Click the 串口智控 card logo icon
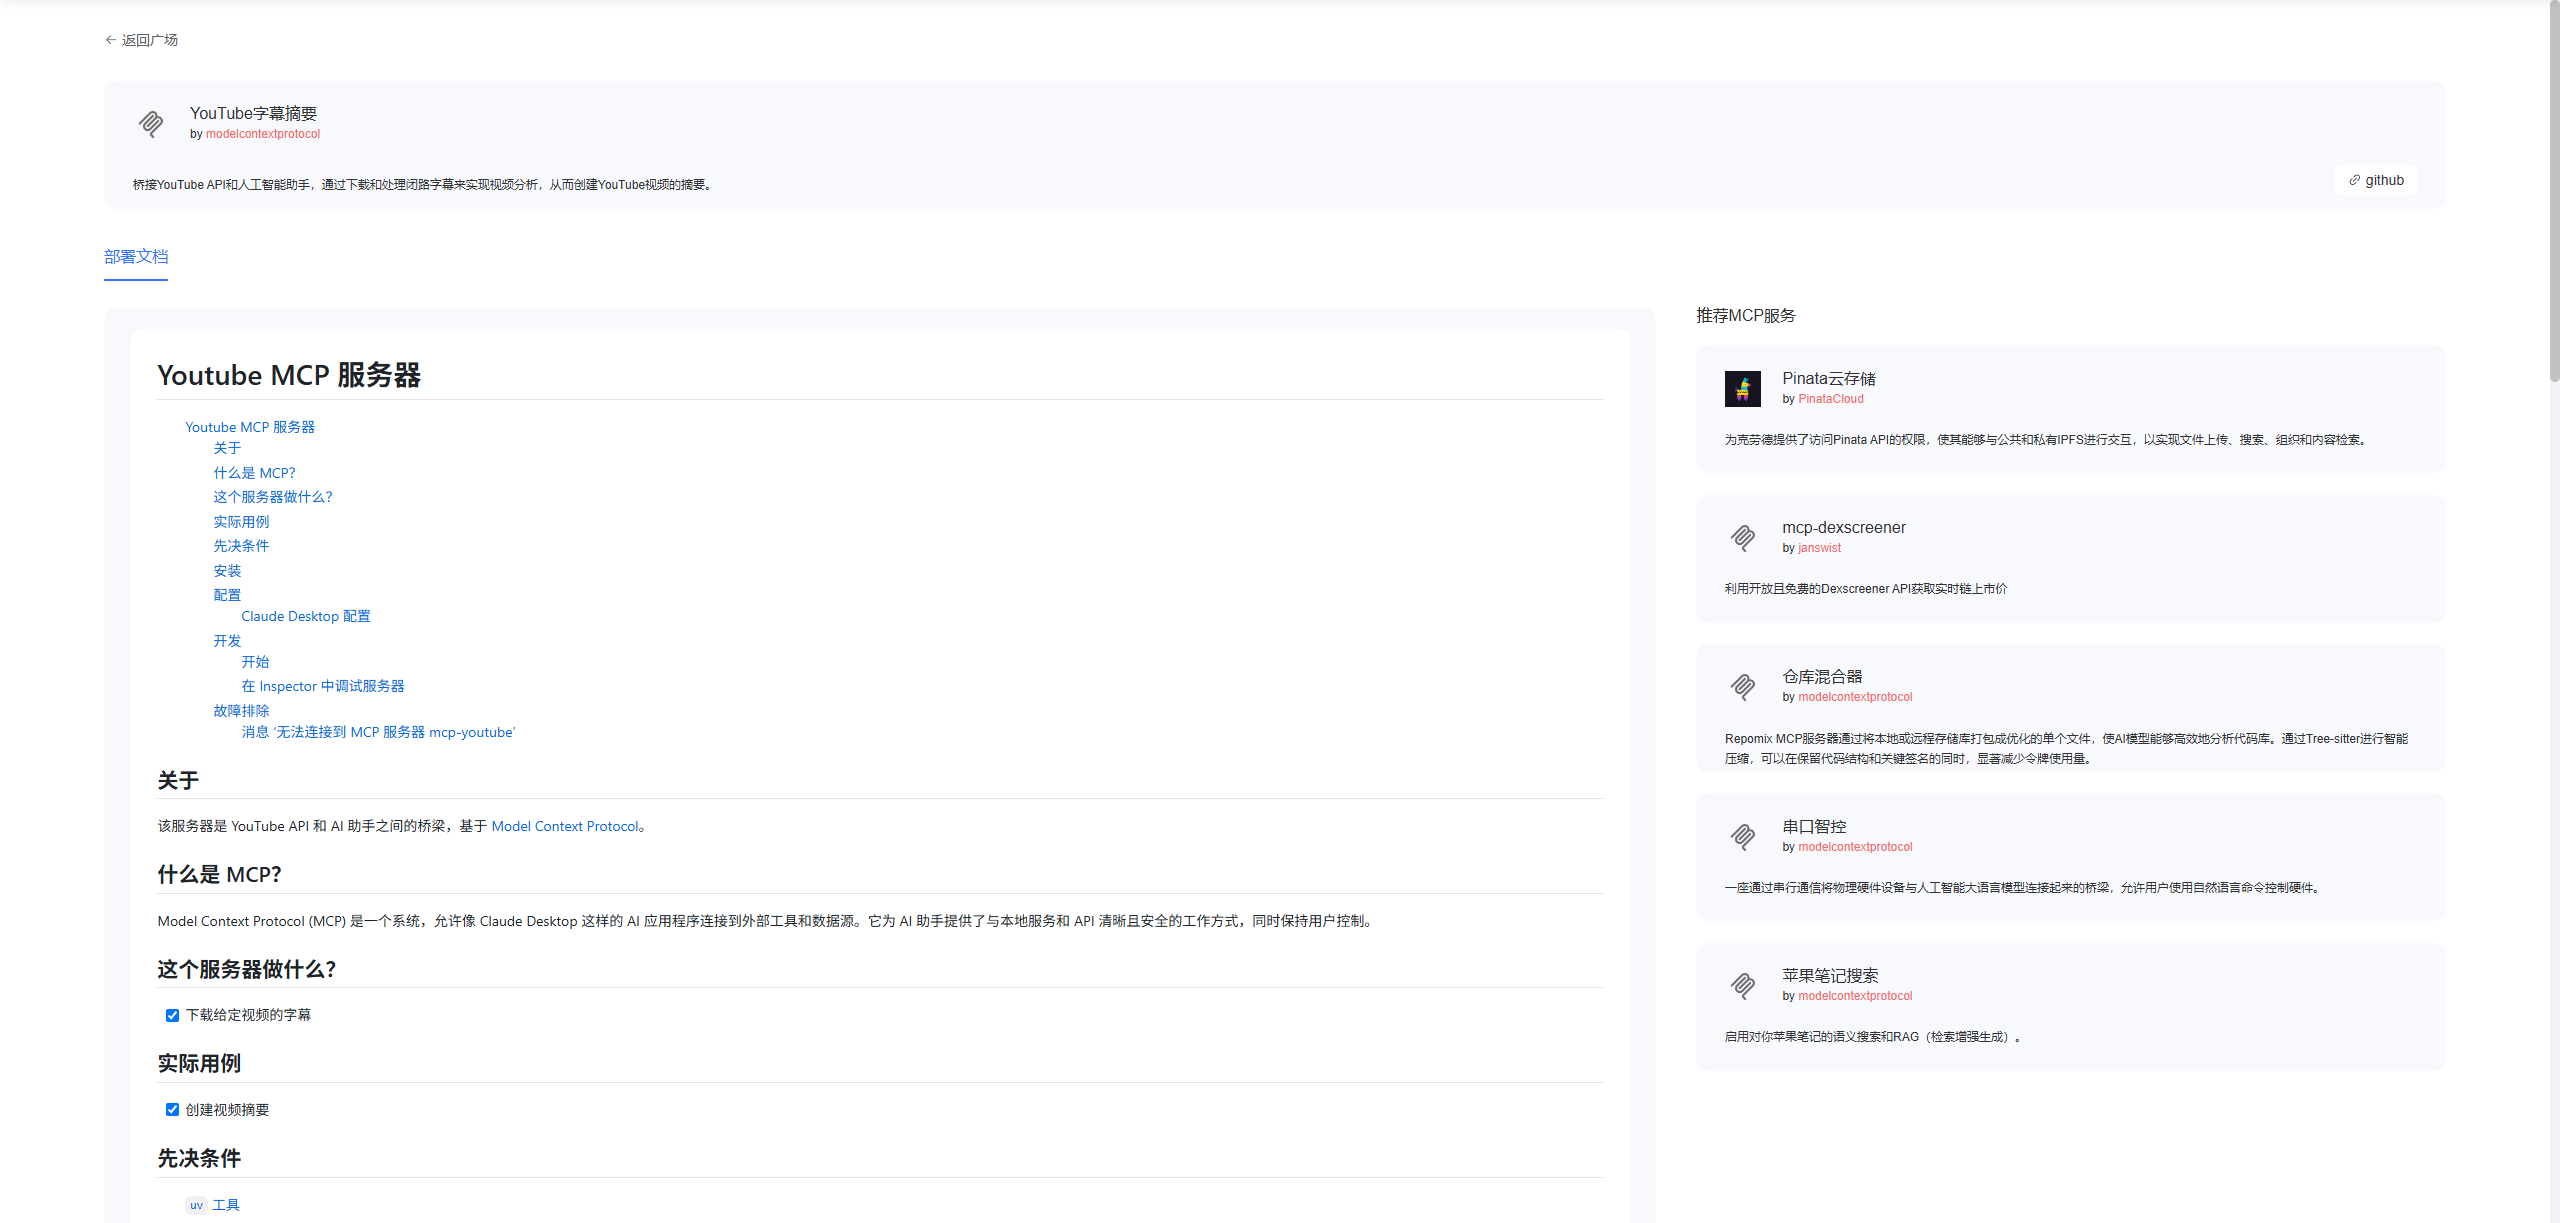This screenshot has height=1223, width=2560. point(1742,836)
